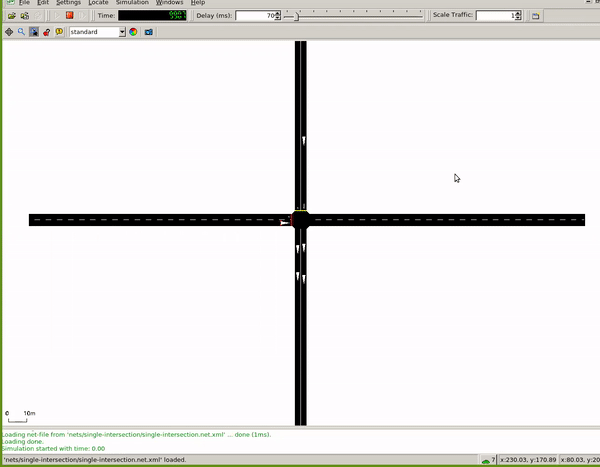Click the SUMO application icon beside File

coord(10,2)
